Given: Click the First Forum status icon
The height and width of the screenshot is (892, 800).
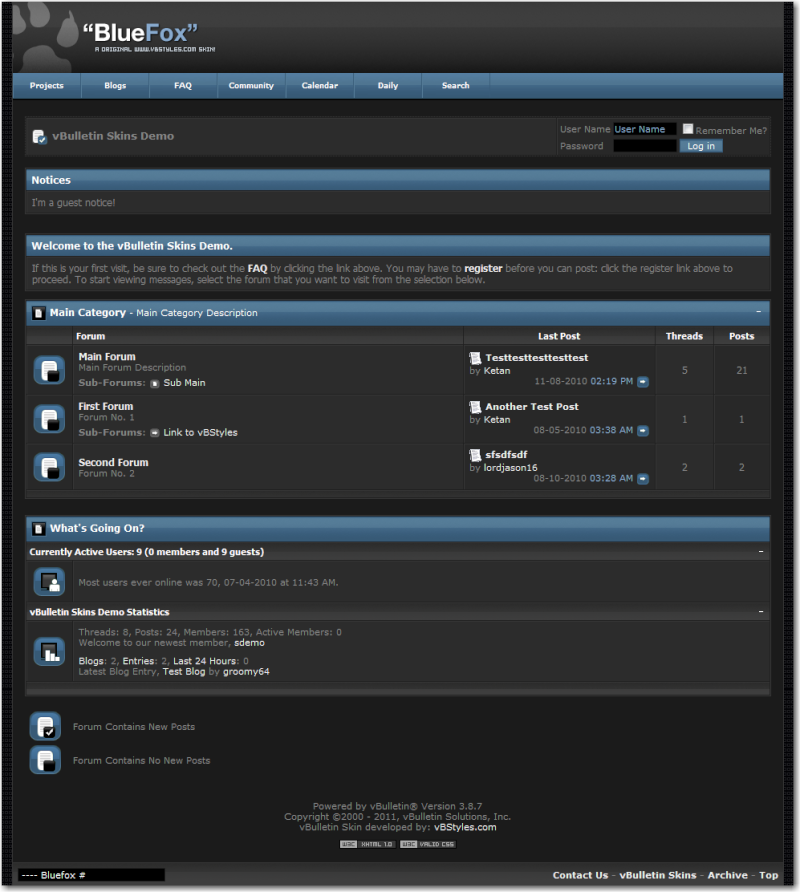Looking at the screenshot, I should (50, 419).
